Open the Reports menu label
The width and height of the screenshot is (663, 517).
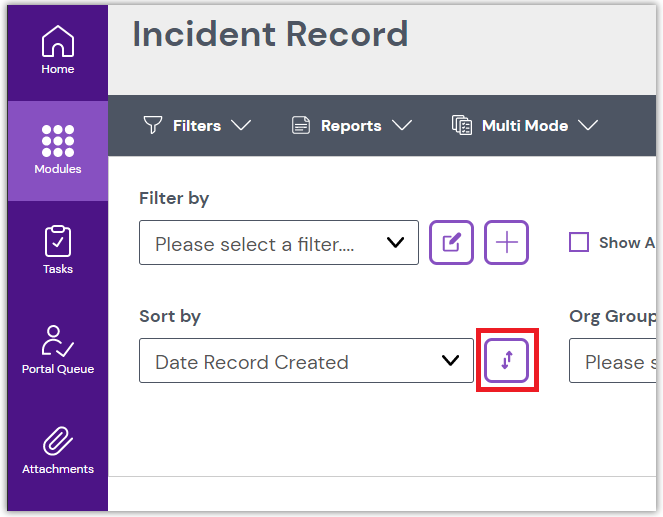tap(350, 126)
